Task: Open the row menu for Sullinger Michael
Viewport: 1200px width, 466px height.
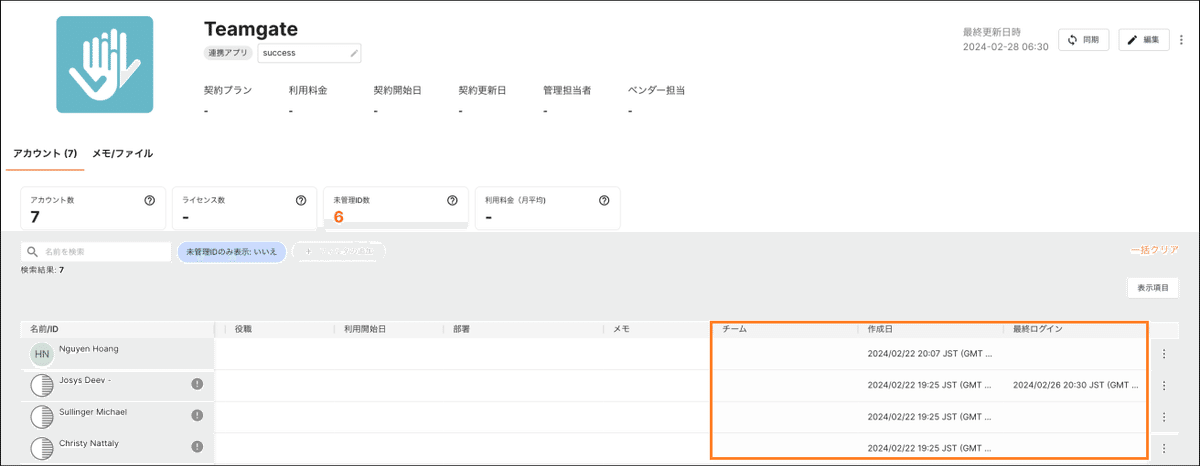Action: 1164,417
